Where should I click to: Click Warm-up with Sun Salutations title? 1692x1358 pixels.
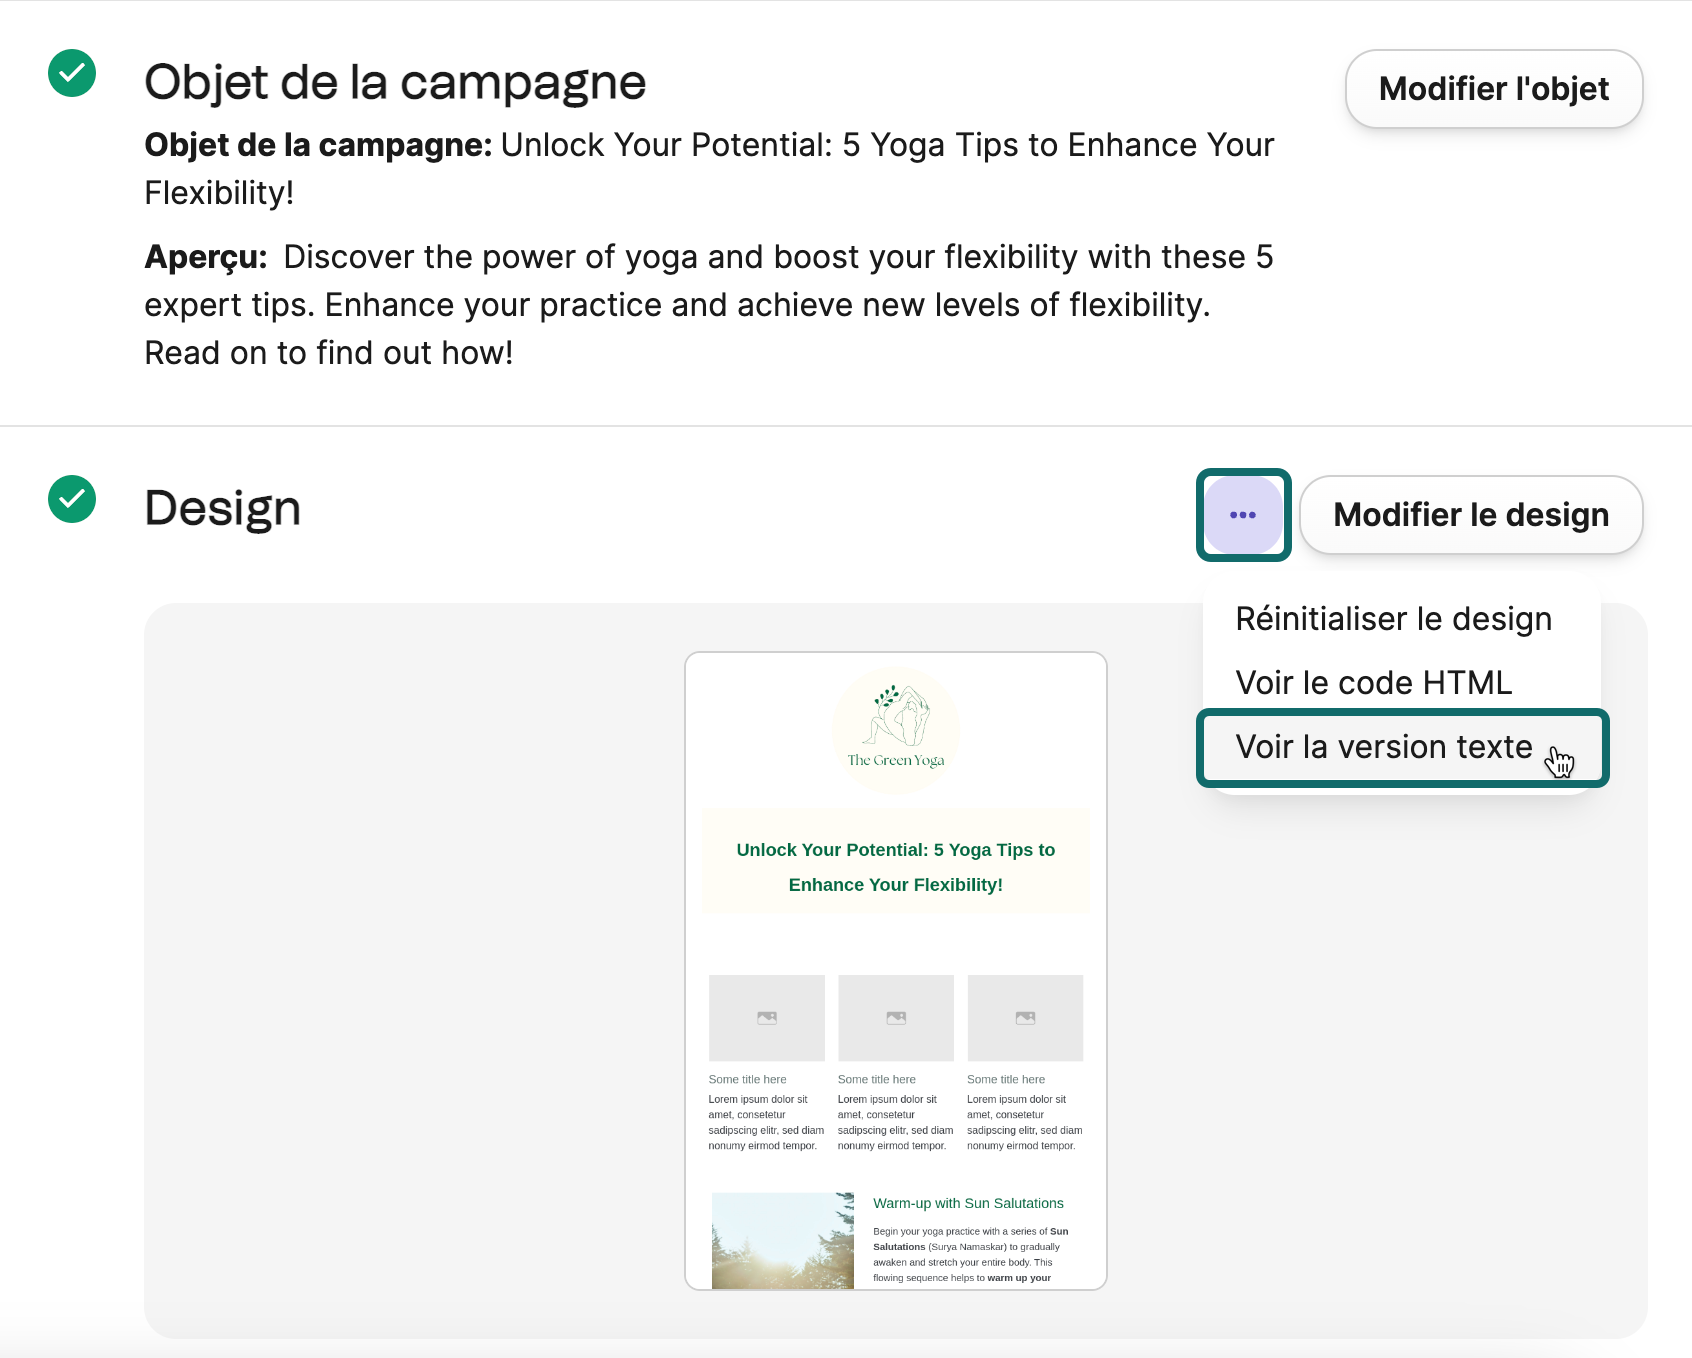coord(968,1203)
